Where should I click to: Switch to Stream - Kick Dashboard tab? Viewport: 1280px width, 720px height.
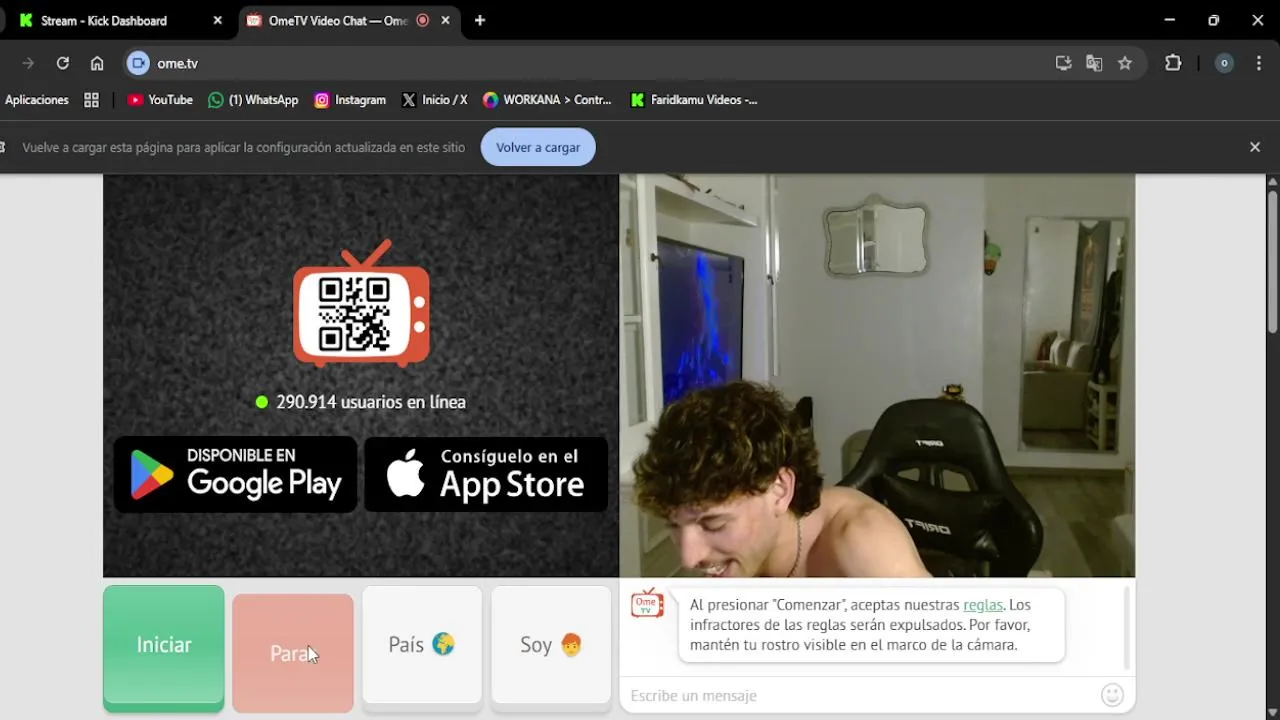[118, 20]
